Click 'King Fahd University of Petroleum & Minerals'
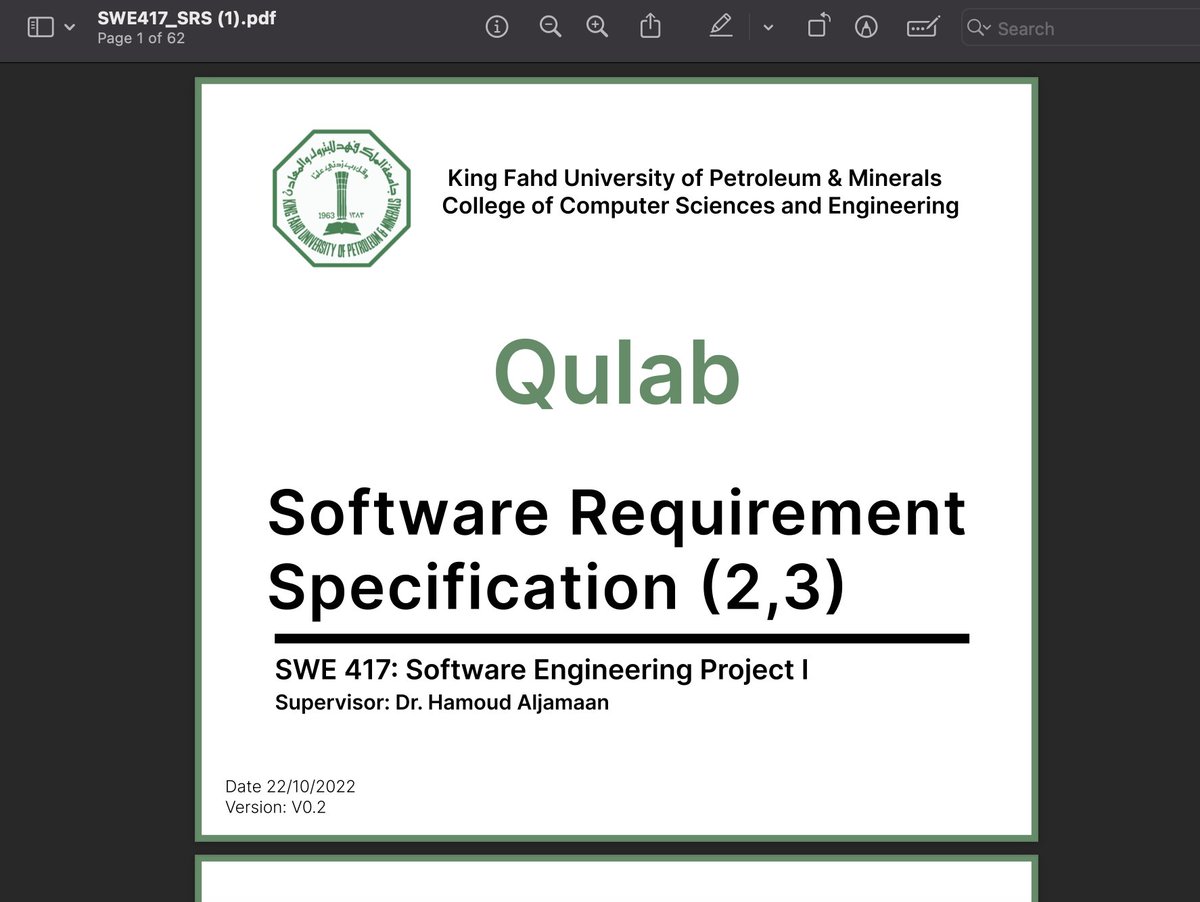The image size is (1200, 902). [695, 179]
